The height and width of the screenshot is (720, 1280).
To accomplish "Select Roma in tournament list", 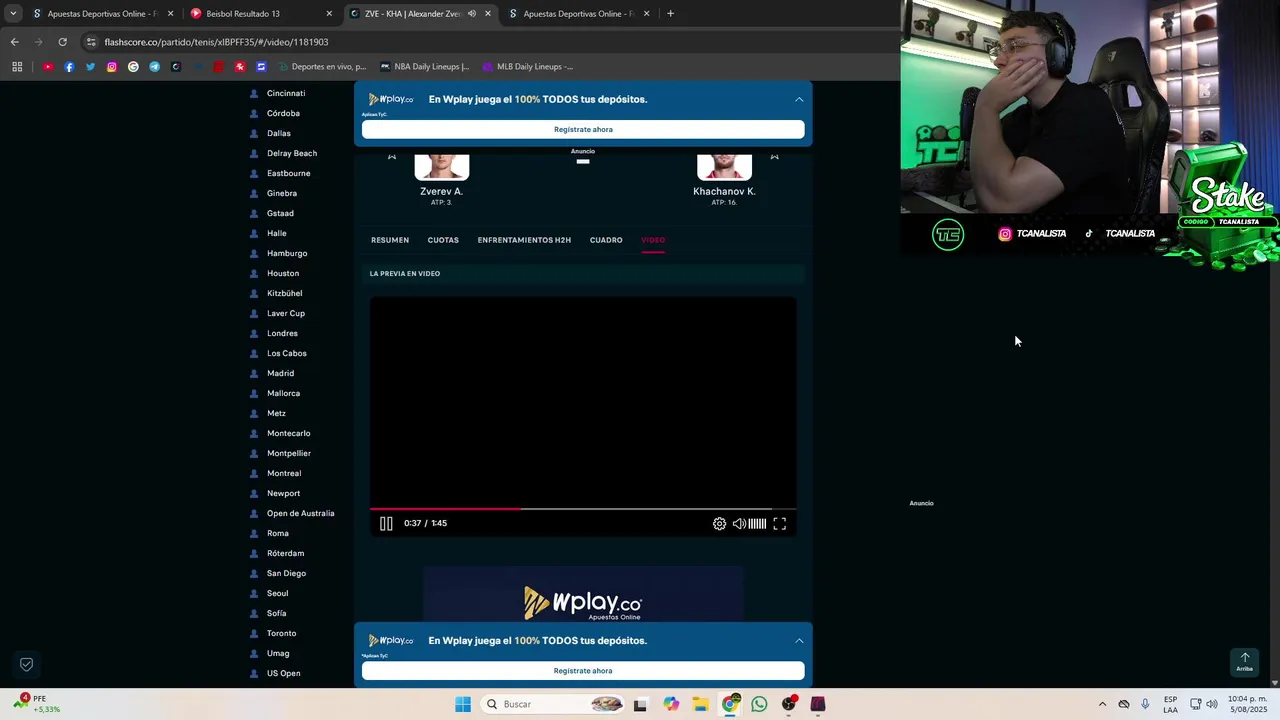I will coord(277,533).
